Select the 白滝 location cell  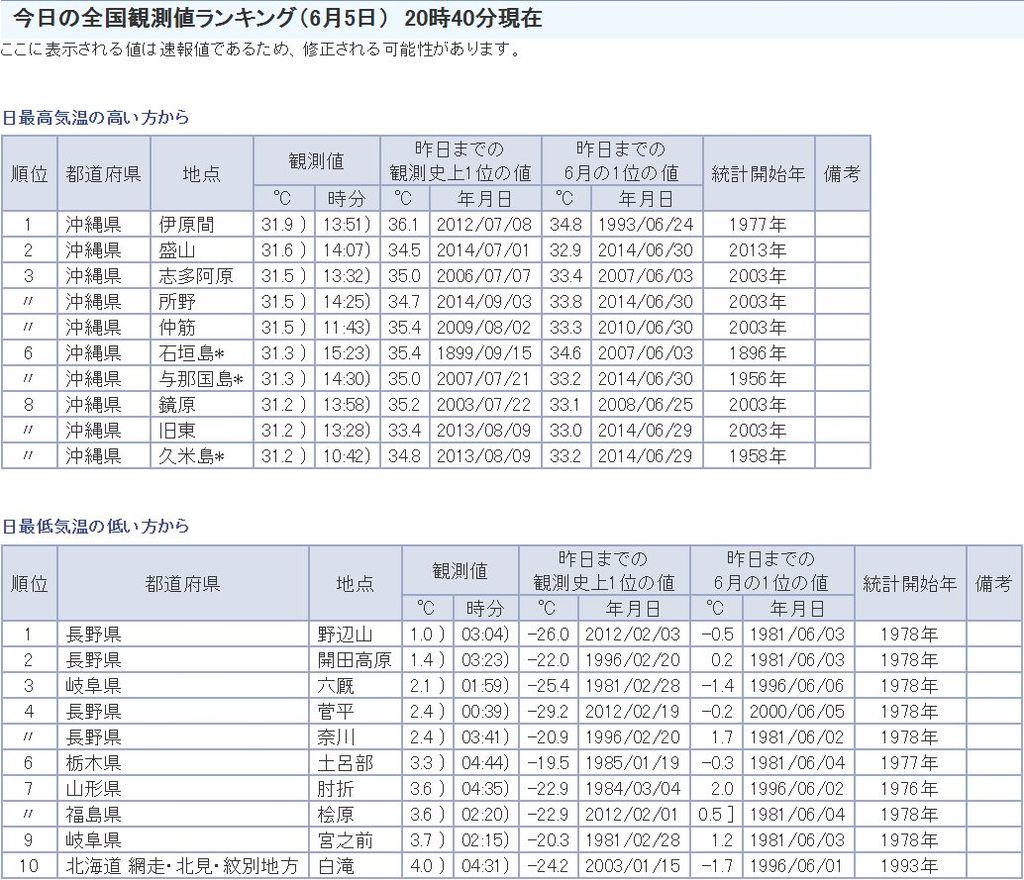pos(336,866)
